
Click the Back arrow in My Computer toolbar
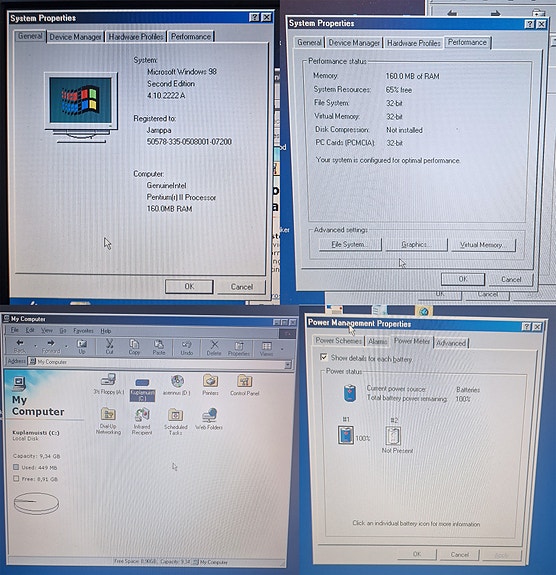[20, 346]
